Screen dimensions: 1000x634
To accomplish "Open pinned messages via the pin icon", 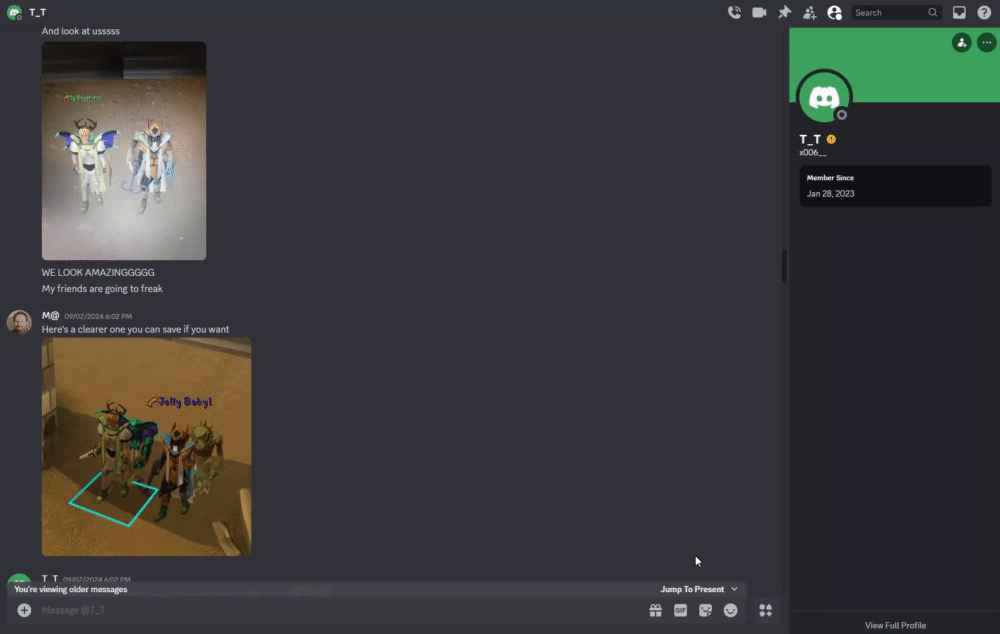I will click(784, 12).
